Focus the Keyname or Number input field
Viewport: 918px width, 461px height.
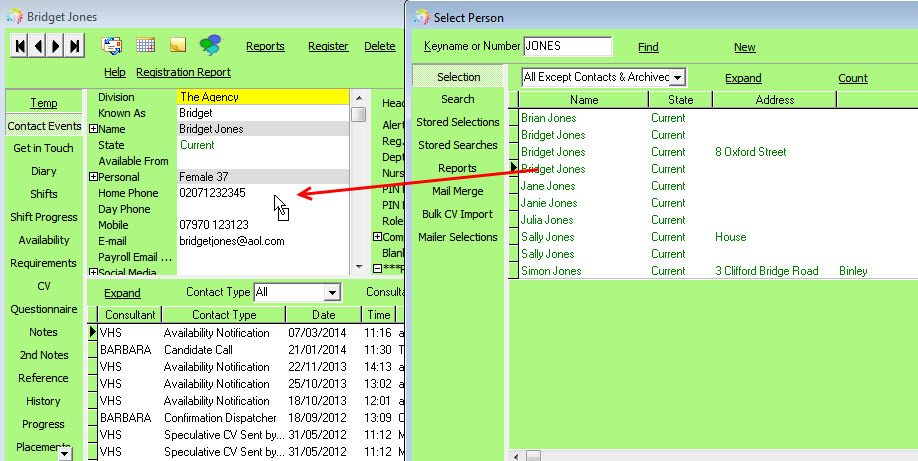(567, 46)
